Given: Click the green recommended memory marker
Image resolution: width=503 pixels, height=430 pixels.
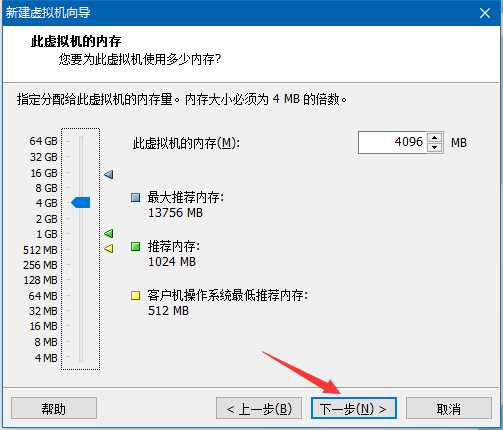Looking at the screenshot, I should coord(109,233).
